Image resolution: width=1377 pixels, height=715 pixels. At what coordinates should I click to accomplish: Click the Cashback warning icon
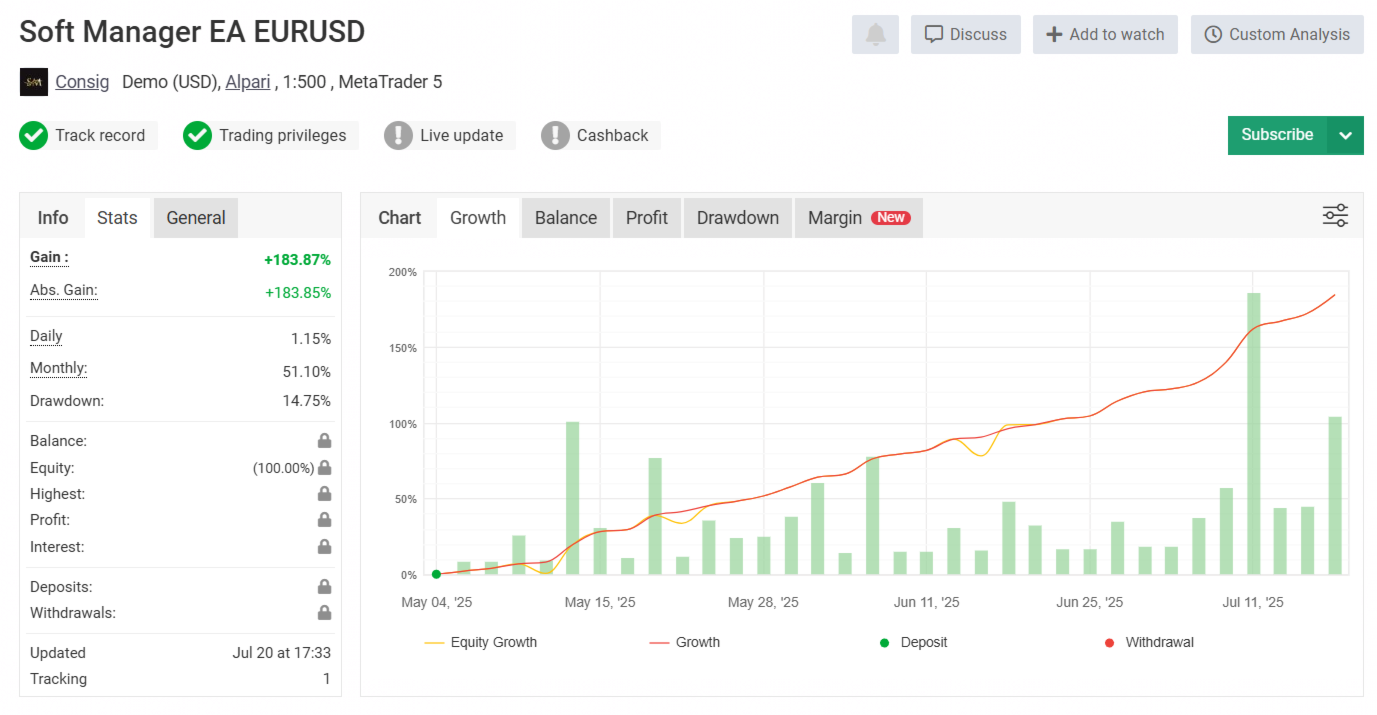[555, 136]
